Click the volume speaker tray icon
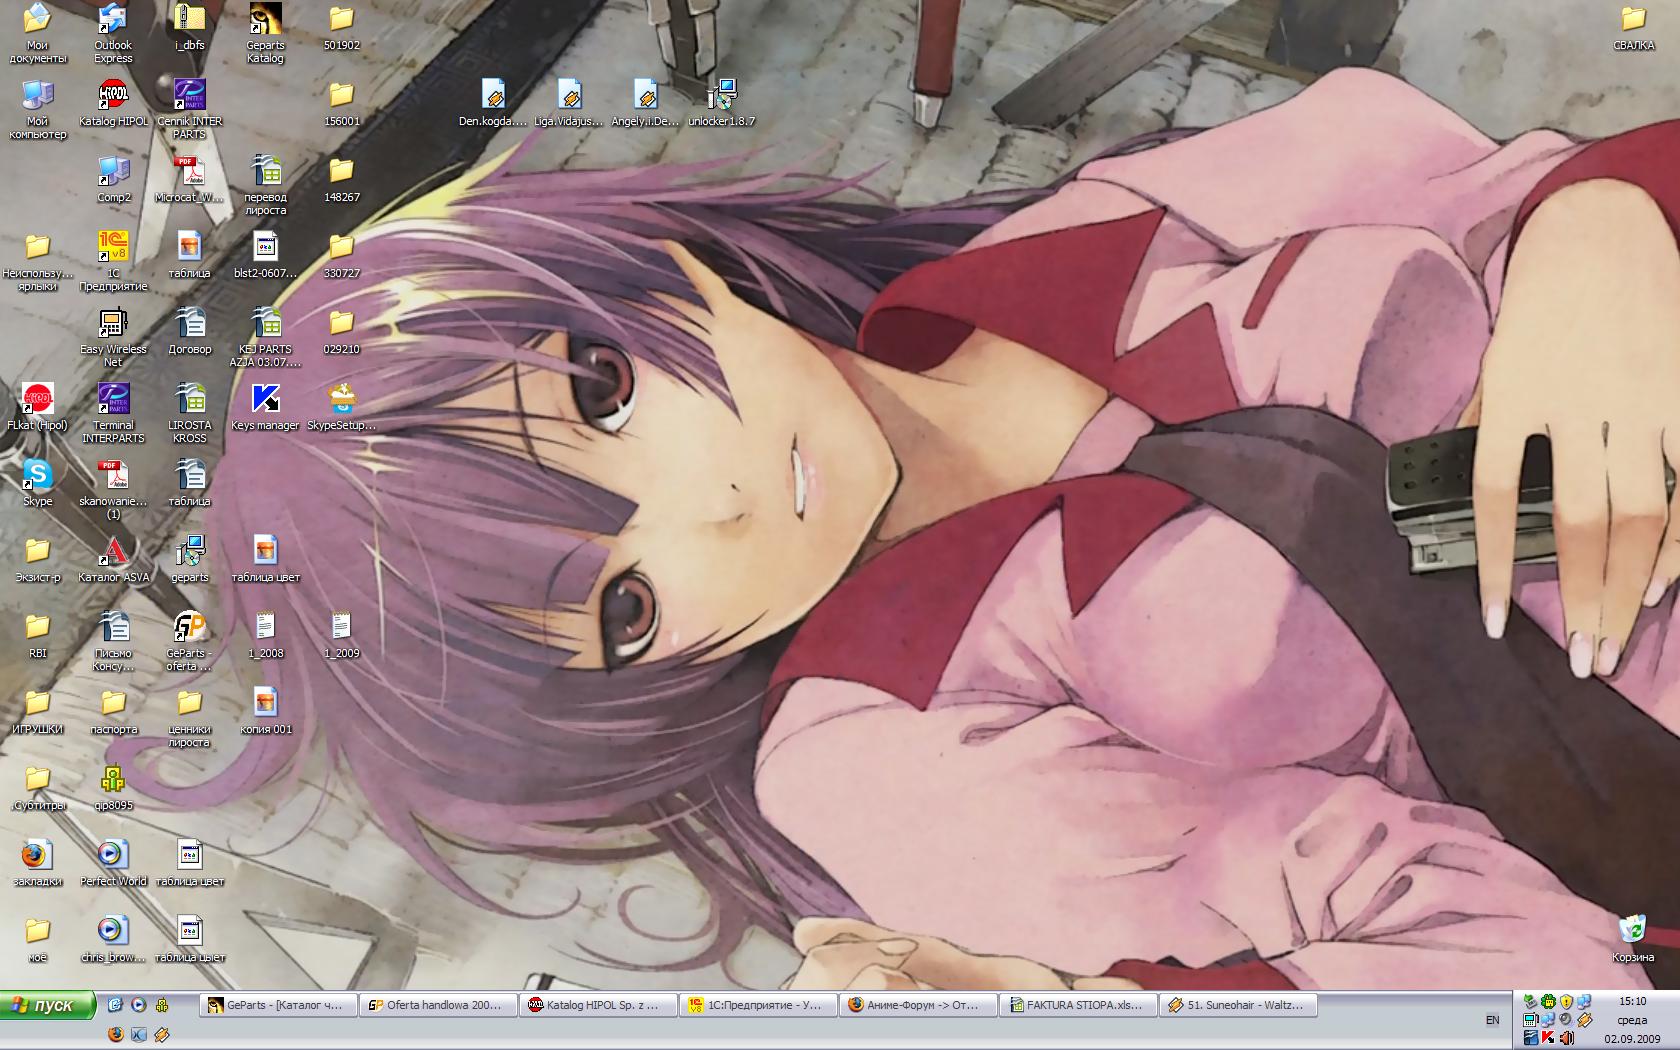This screenshot has width=1680, height=1050. coord(1566,1038)
